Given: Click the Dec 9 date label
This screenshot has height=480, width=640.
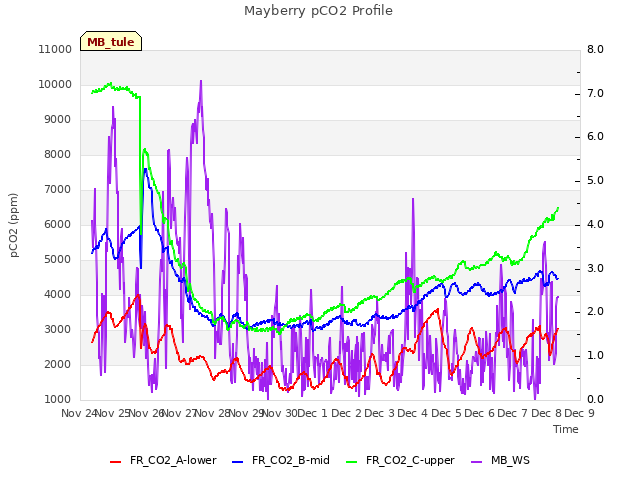Looking at the screenshot, I should pyautogui.click(x=579, y=413).
